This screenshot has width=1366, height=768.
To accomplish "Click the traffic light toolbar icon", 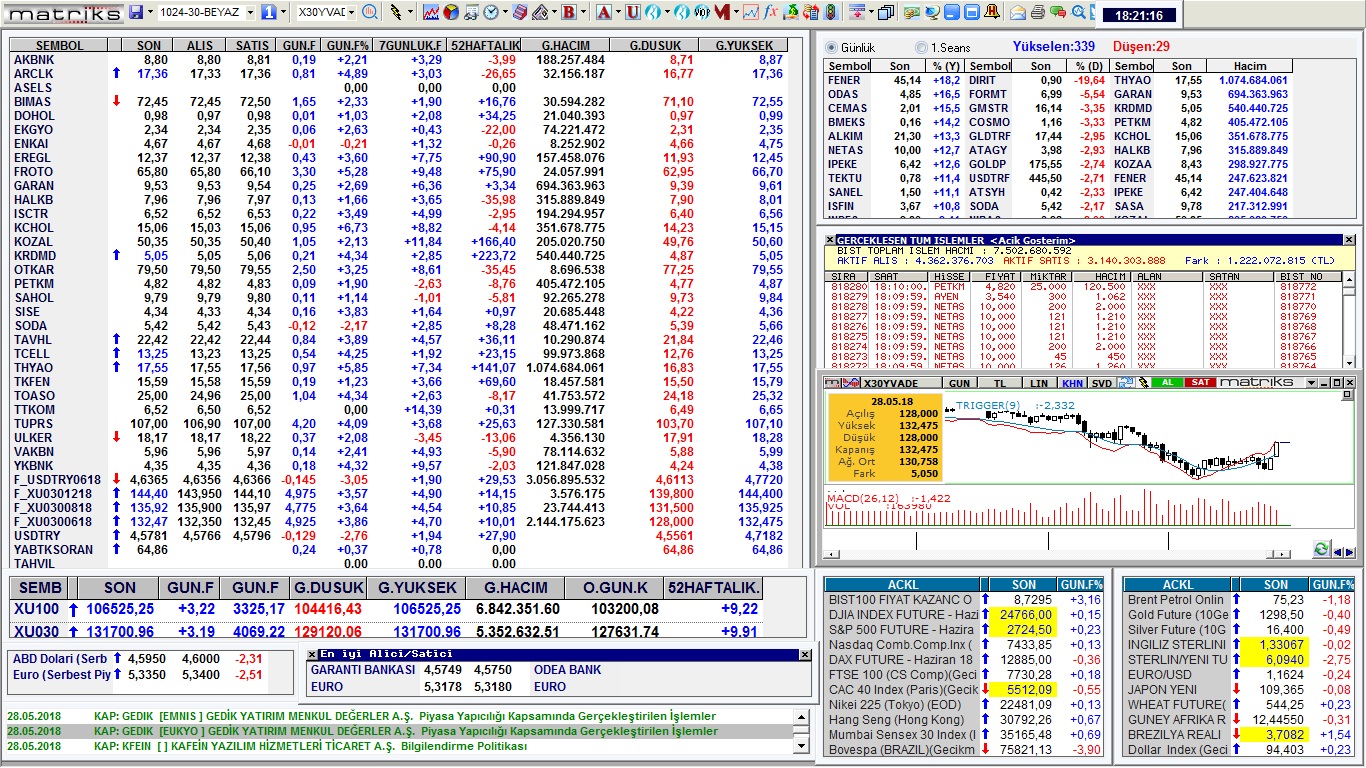I will coord(830,12).
